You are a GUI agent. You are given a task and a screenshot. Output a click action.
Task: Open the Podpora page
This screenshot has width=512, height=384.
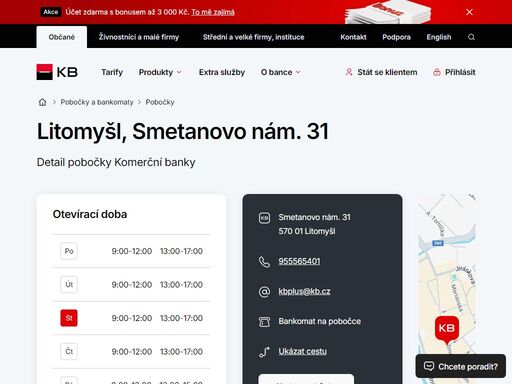pyautogui.click(x=396, y=37)
